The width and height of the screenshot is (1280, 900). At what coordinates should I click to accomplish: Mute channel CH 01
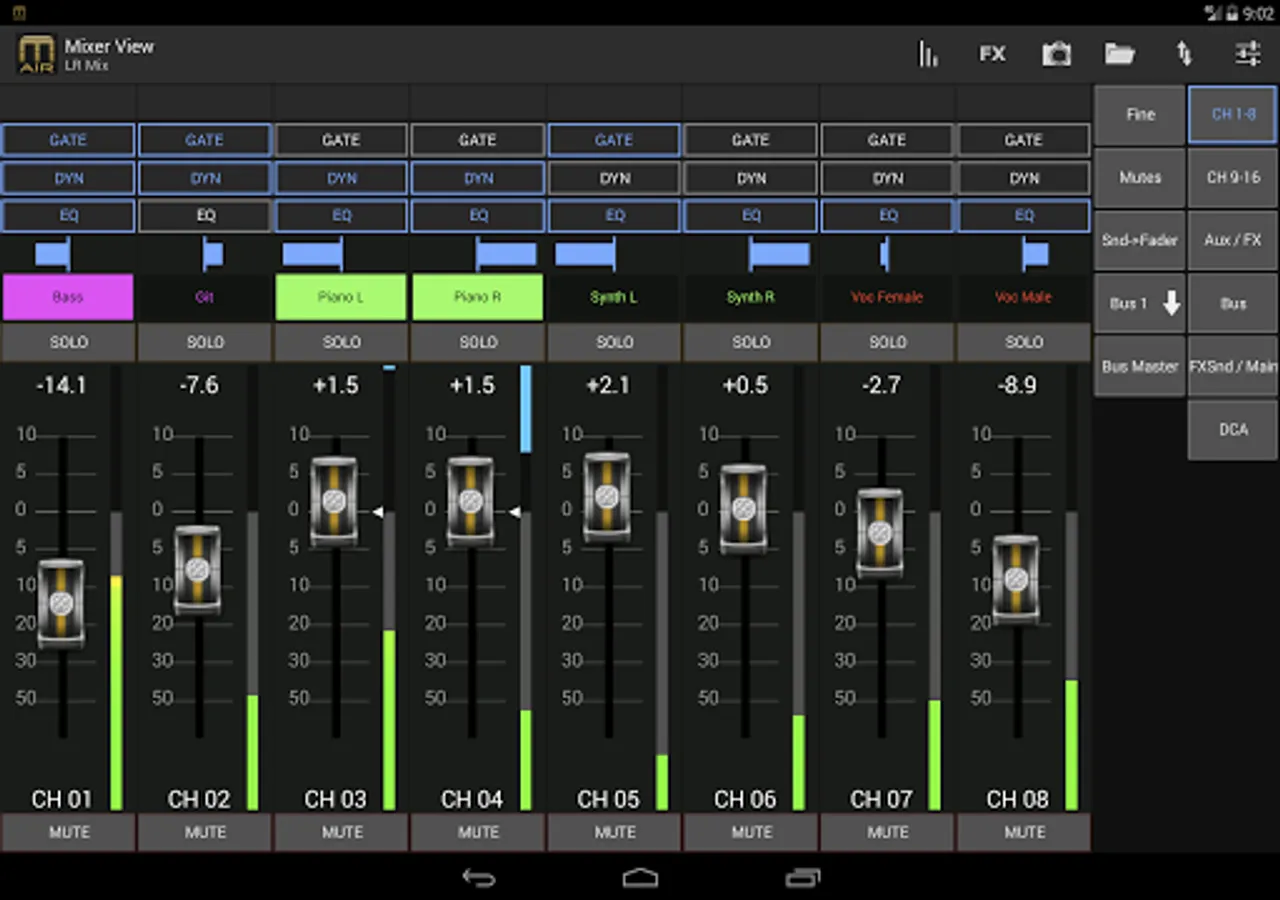tap(69, 832)
